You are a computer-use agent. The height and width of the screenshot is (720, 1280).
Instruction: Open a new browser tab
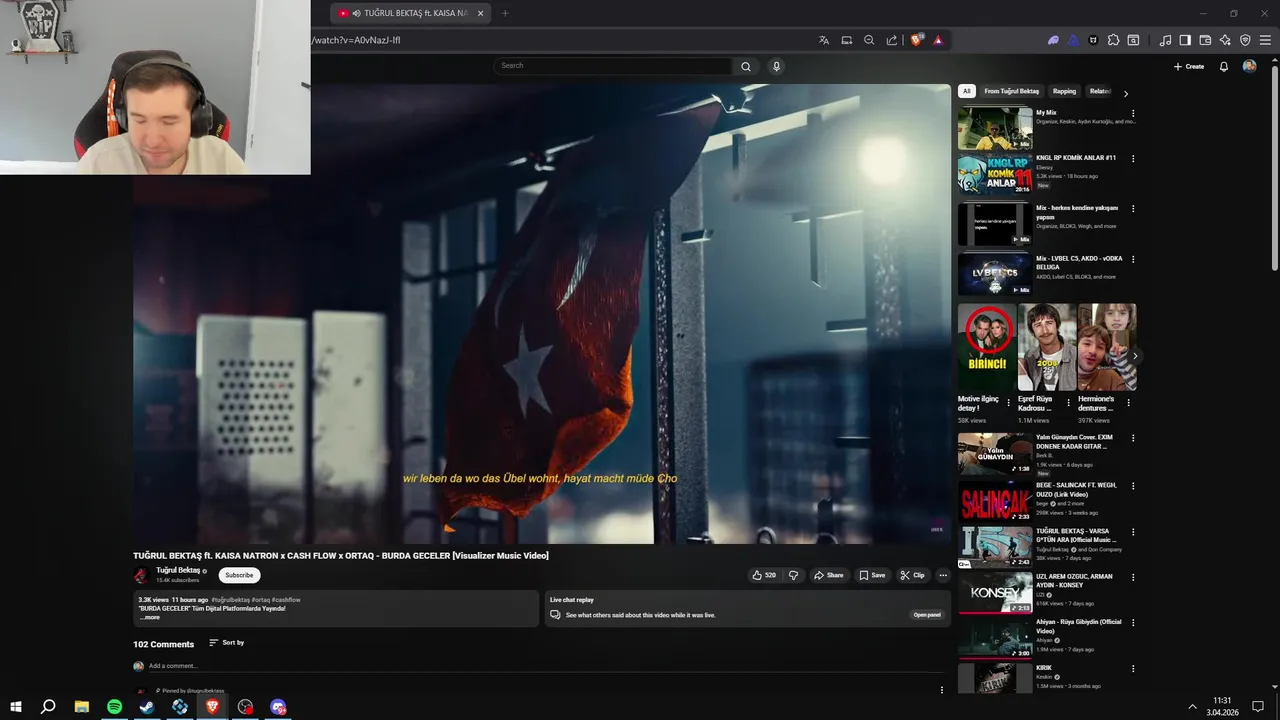click(505, 13)
